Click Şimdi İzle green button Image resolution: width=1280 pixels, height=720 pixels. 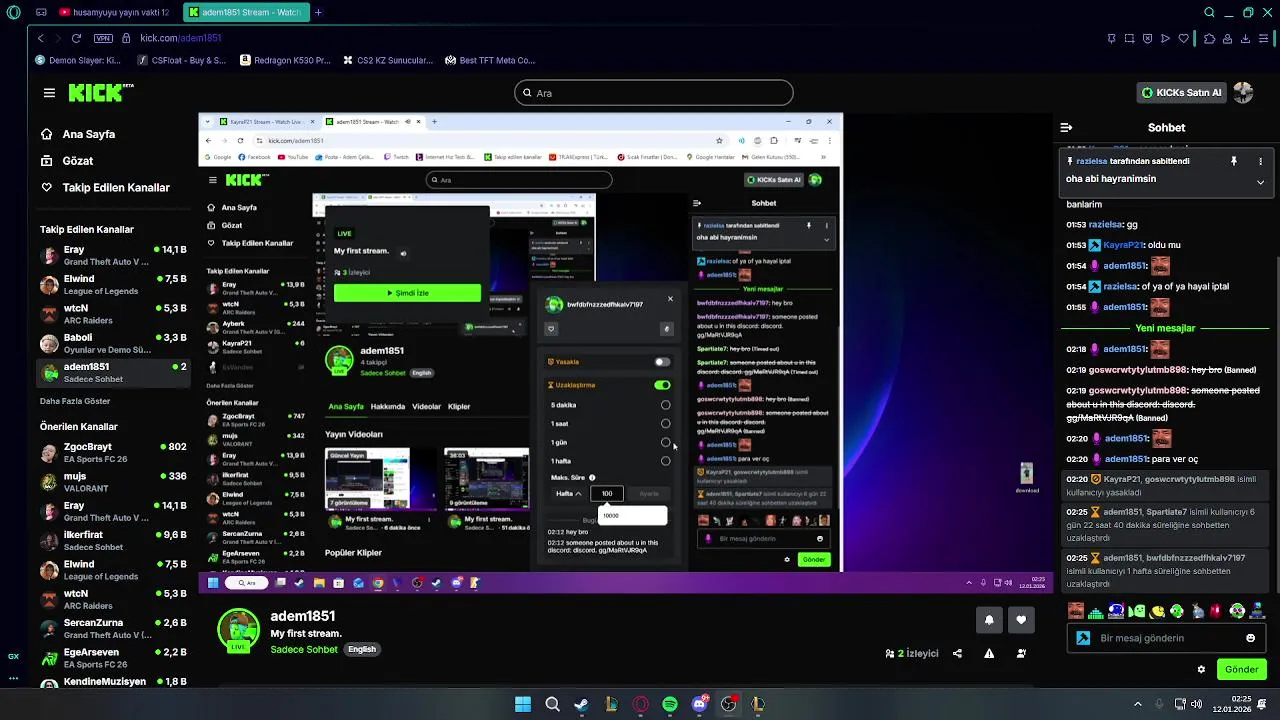point(407,293)
